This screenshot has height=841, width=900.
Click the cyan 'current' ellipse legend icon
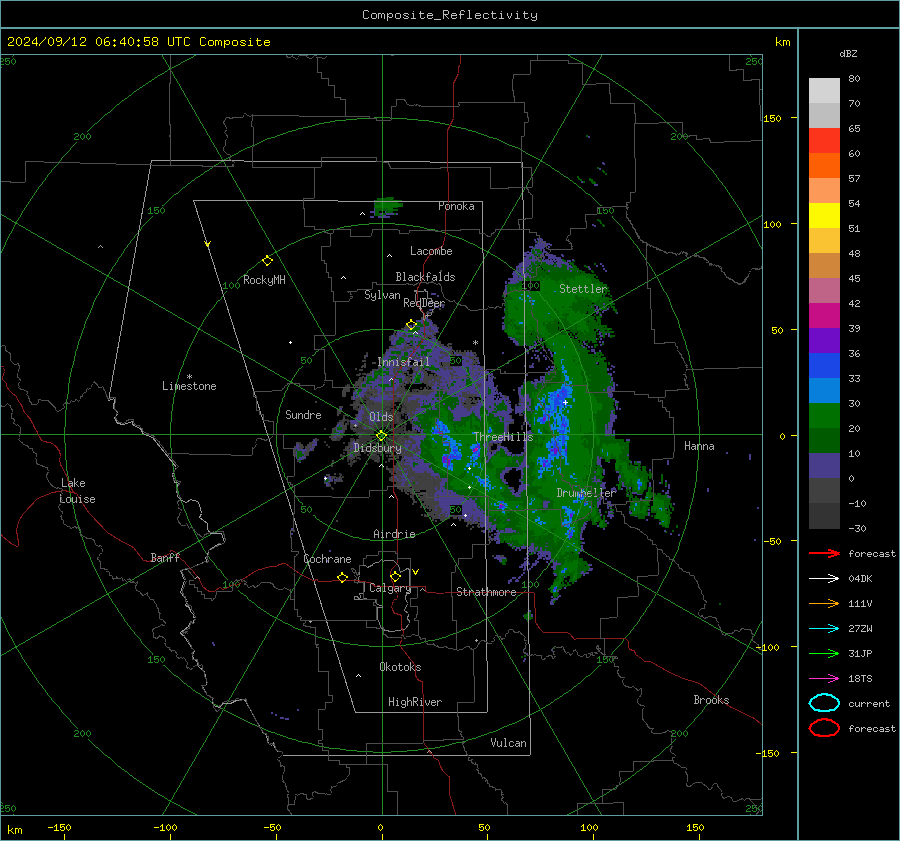tap(824, 703)
